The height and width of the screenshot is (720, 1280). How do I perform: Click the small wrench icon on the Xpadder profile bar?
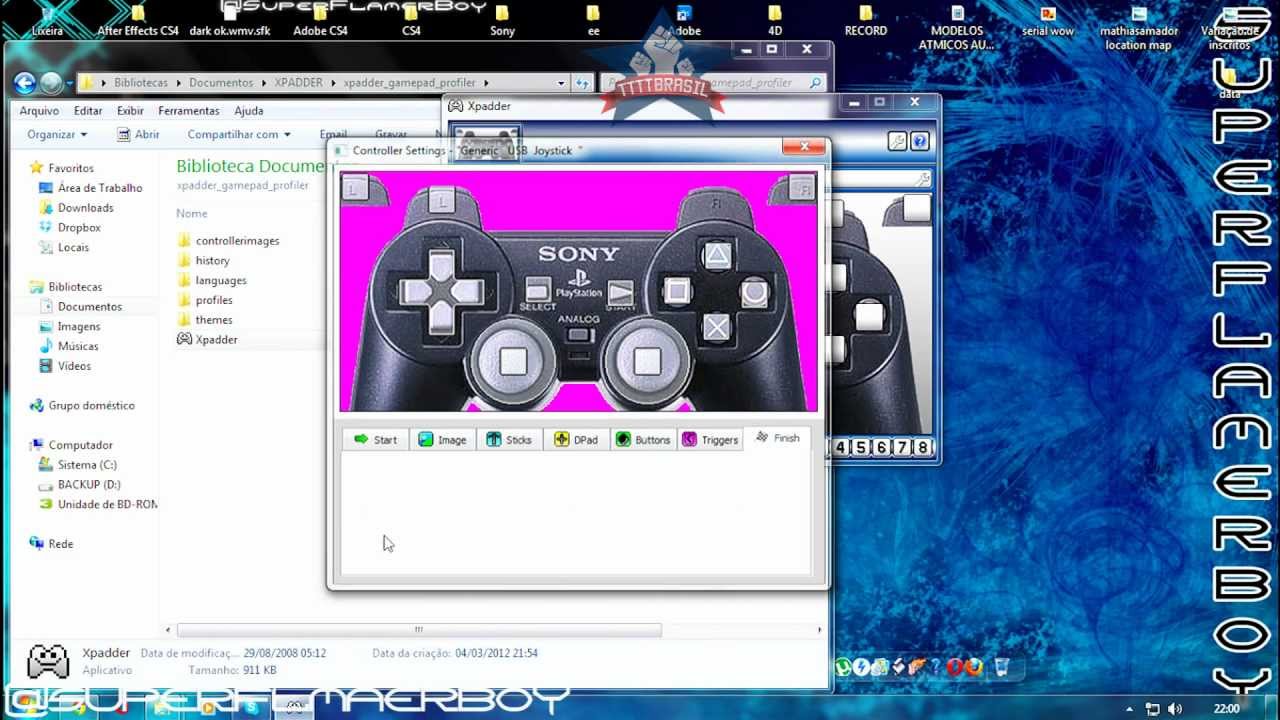pyautogui.click(x=922, y=179)
